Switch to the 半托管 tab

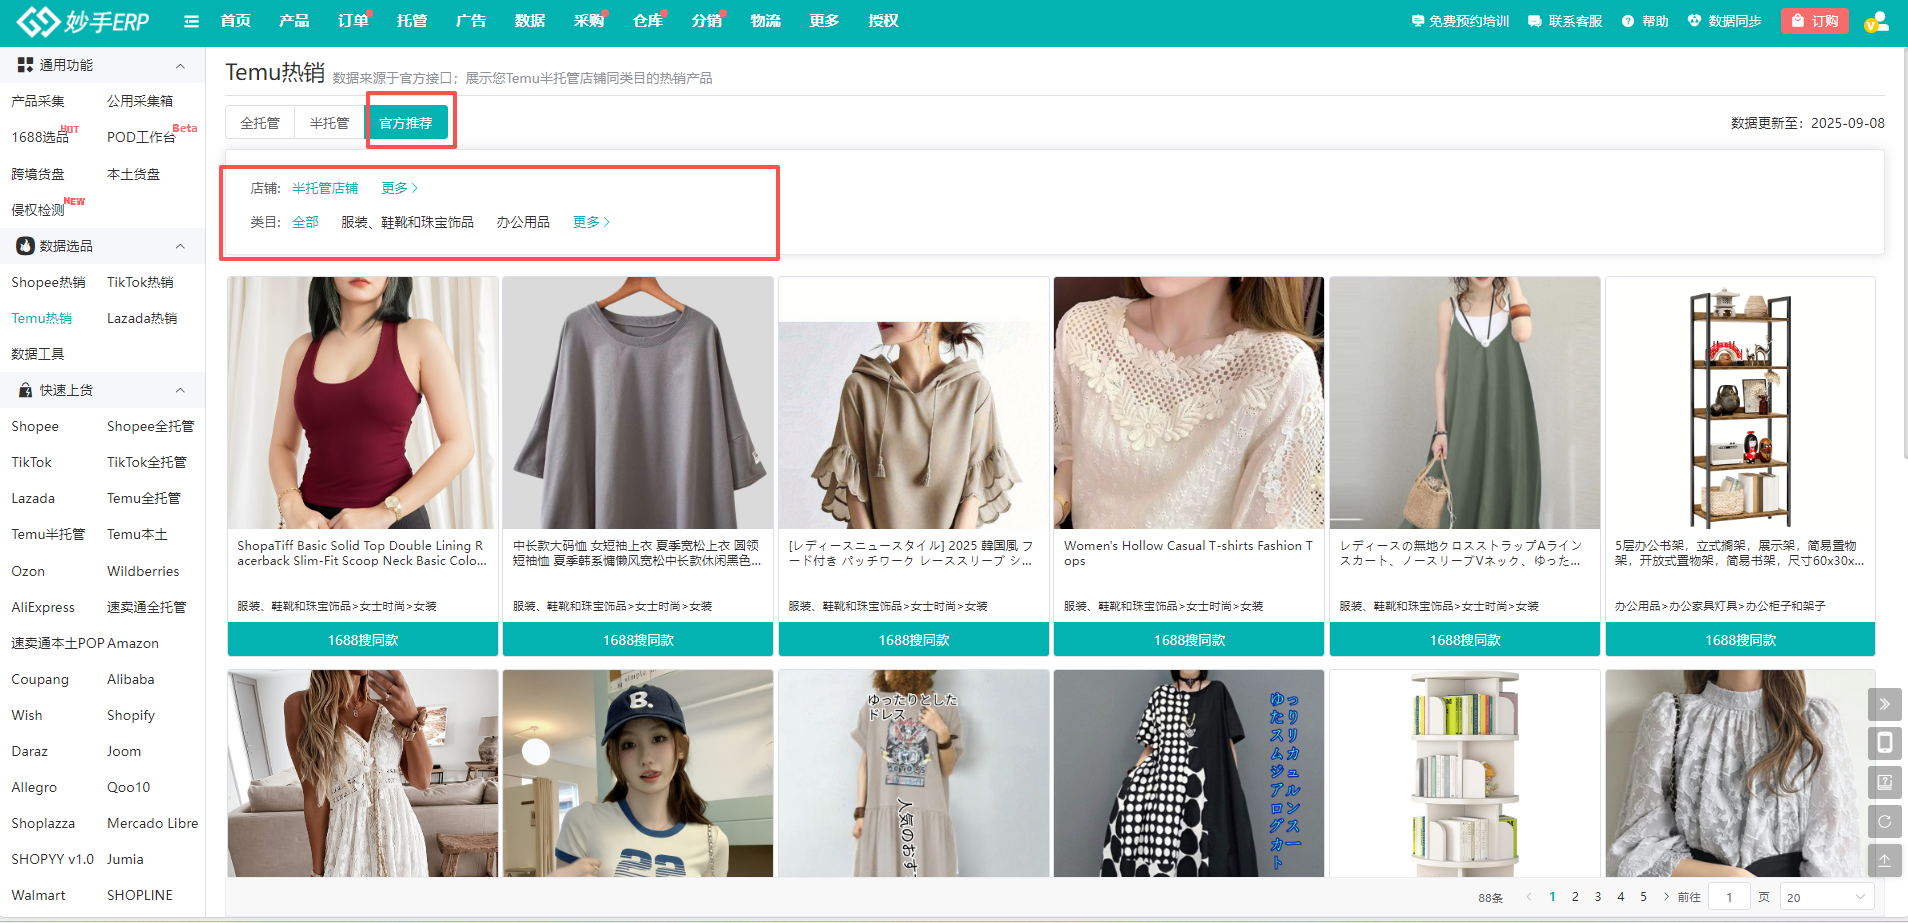329,123
